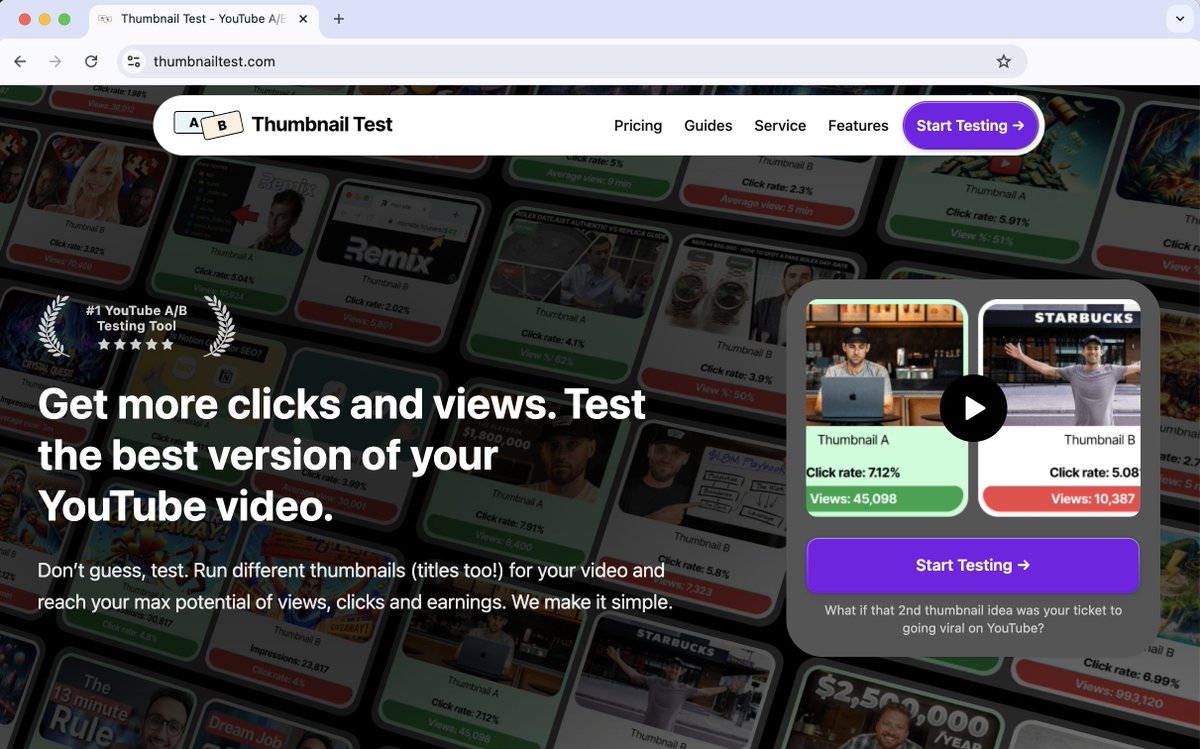Click Start Testing in the navbar
1200x749 pixels.
coord(970,125)
